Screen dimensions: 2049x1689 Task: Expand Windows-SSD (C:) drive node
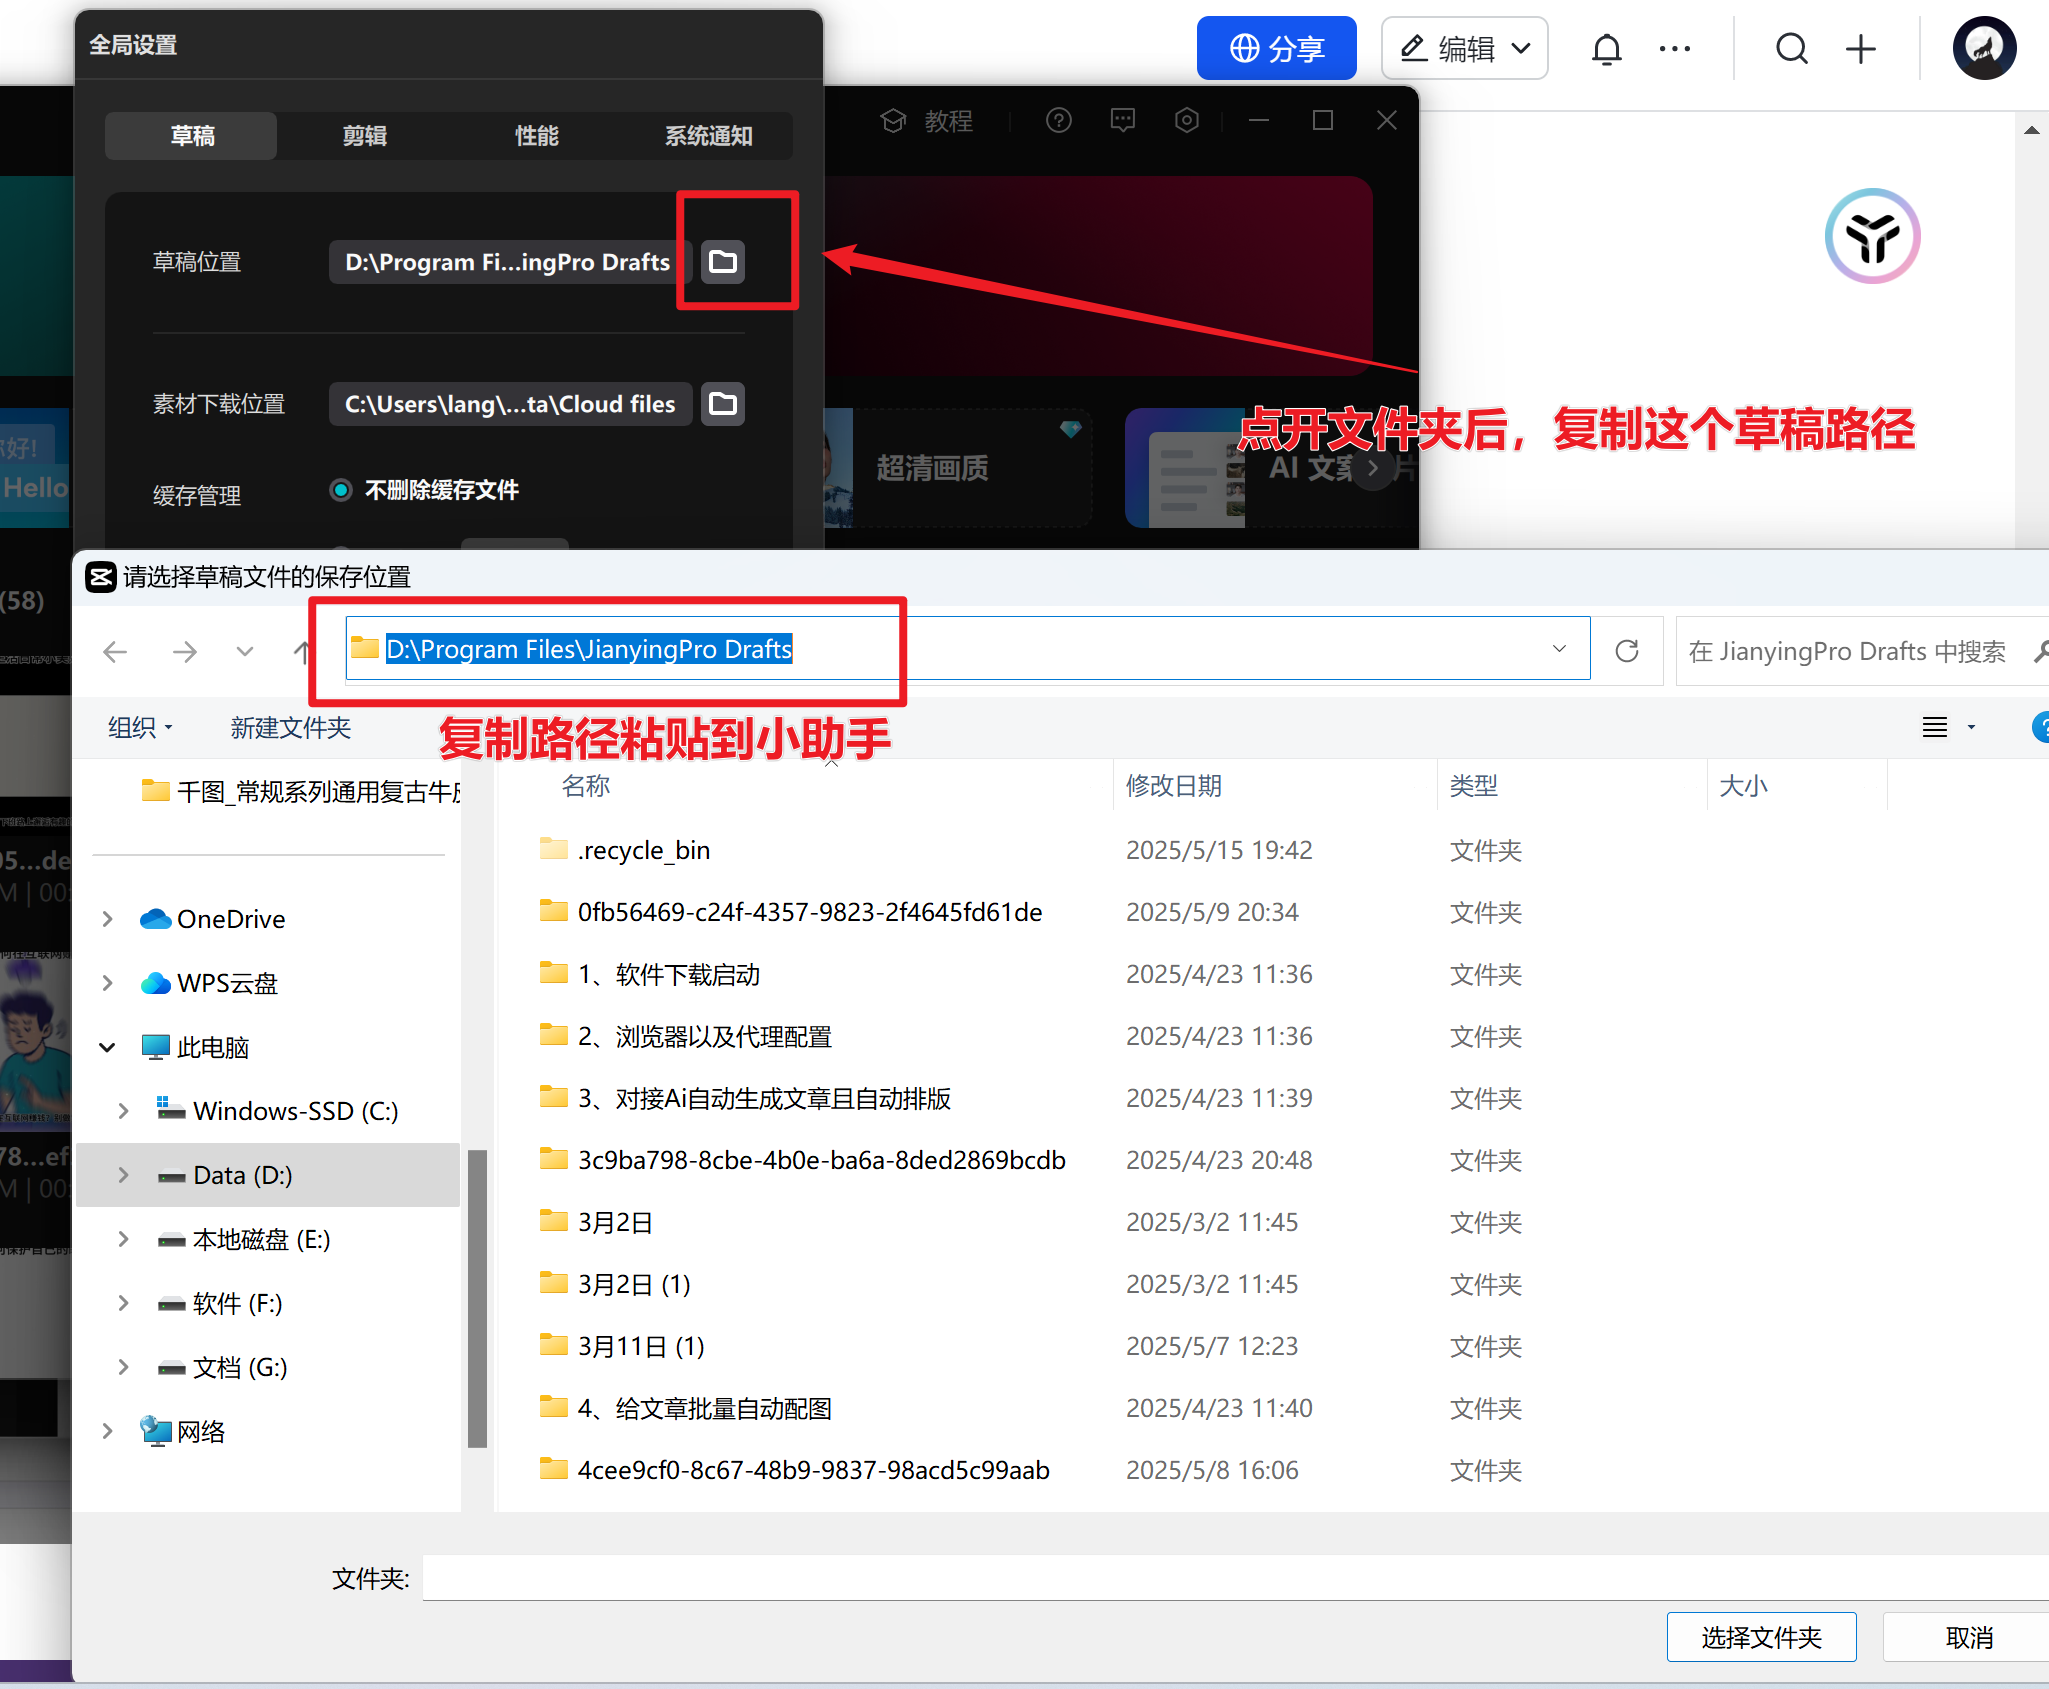tap(123, 1111)
